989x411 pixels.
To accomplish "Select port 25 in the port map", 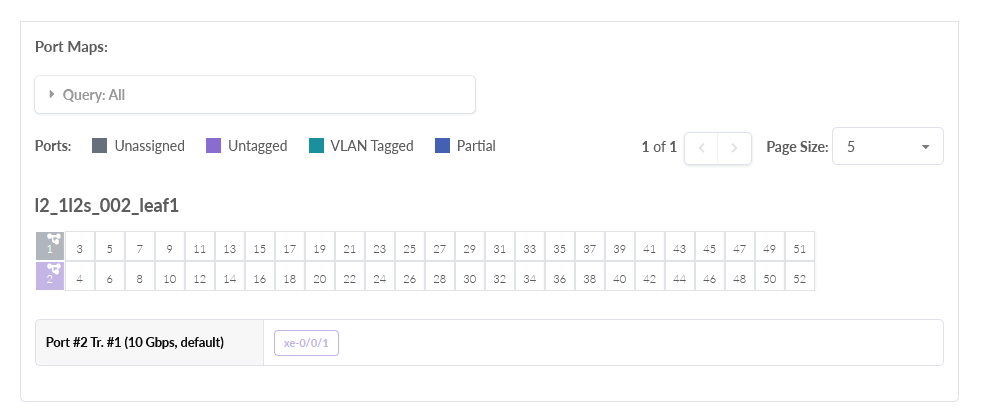I will tap(410, 247).
